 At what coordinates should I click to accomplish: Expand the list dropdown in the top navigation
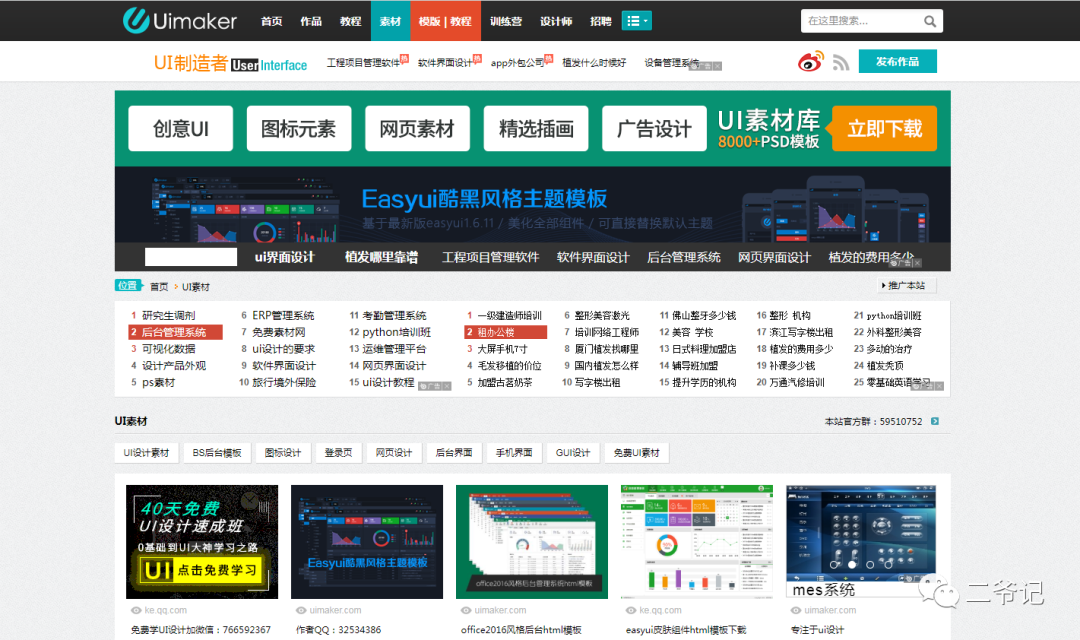point(636,21)
